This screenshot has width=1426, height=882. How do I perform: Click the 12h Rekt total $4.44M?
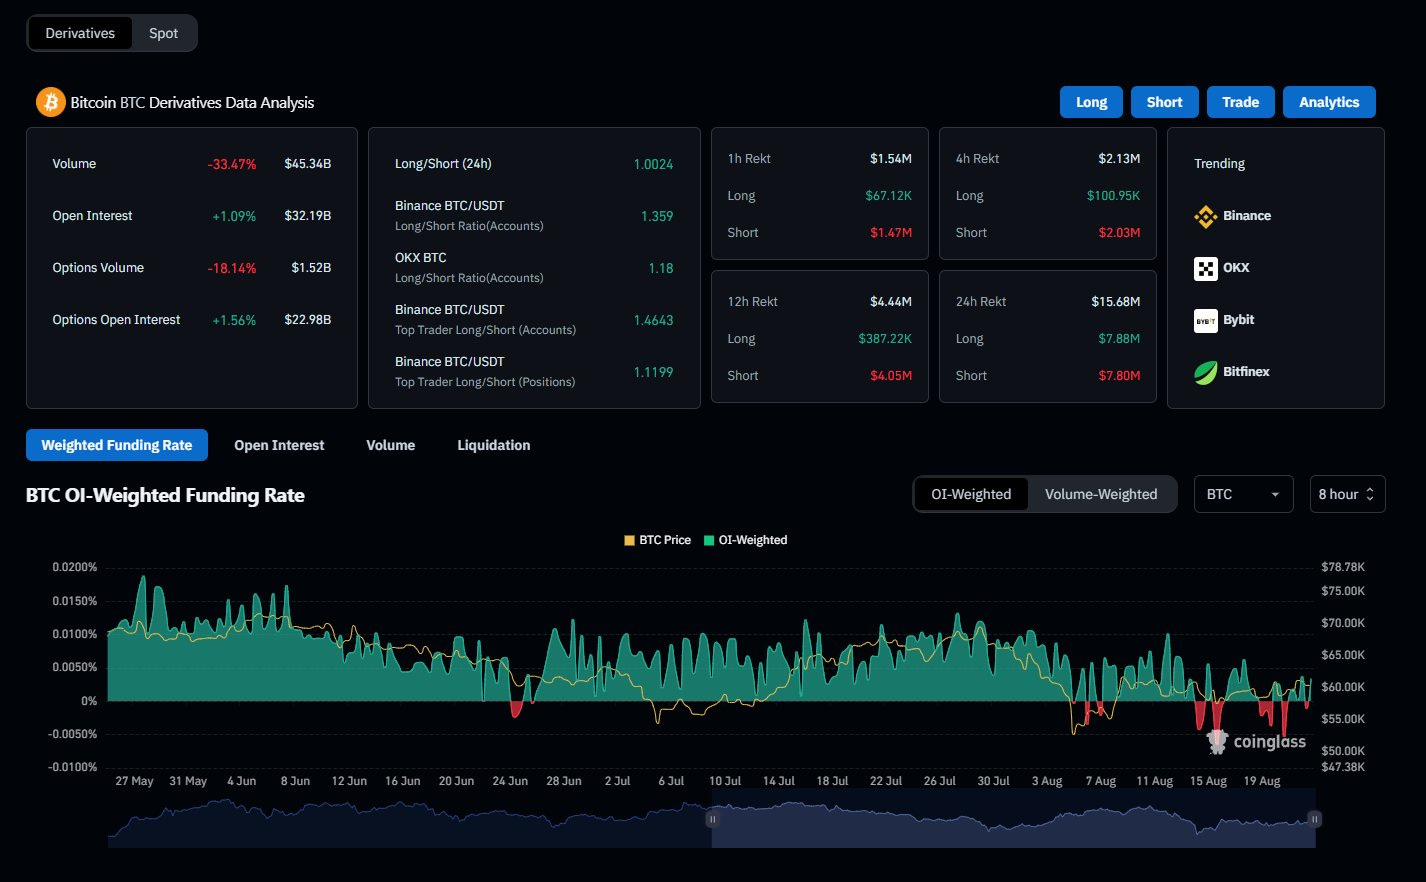coord(891,301)
